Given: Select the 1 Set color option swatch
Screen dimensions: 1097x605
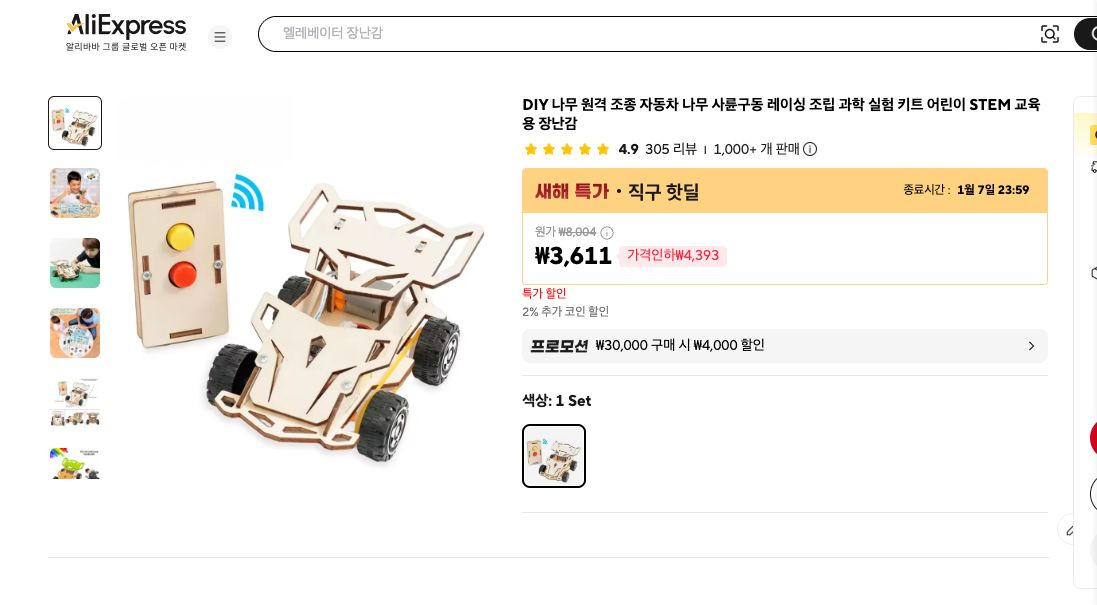Looking at the screenshot, I should point(554,456).
